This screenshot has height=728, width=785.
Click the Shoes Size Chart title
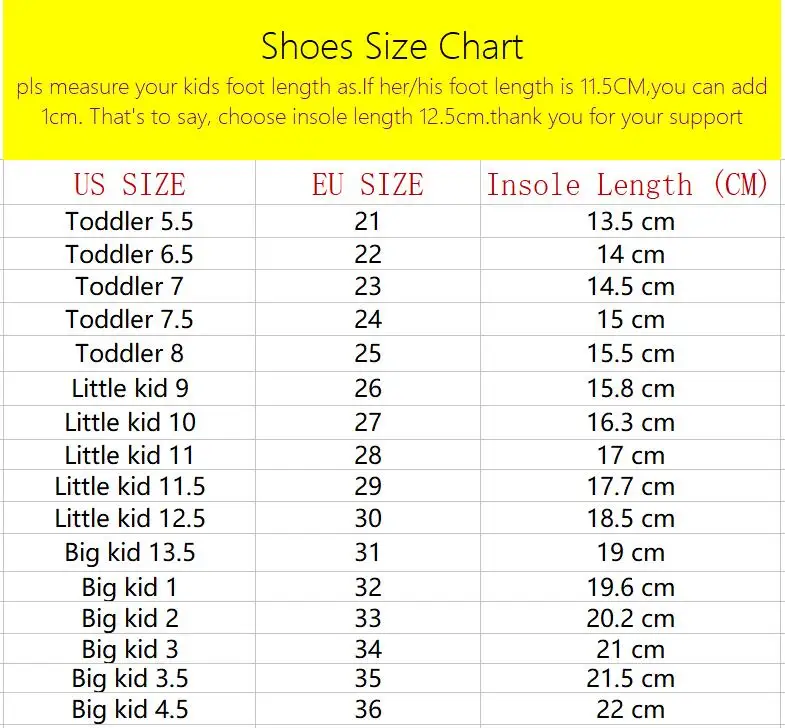tap(392, 47)
